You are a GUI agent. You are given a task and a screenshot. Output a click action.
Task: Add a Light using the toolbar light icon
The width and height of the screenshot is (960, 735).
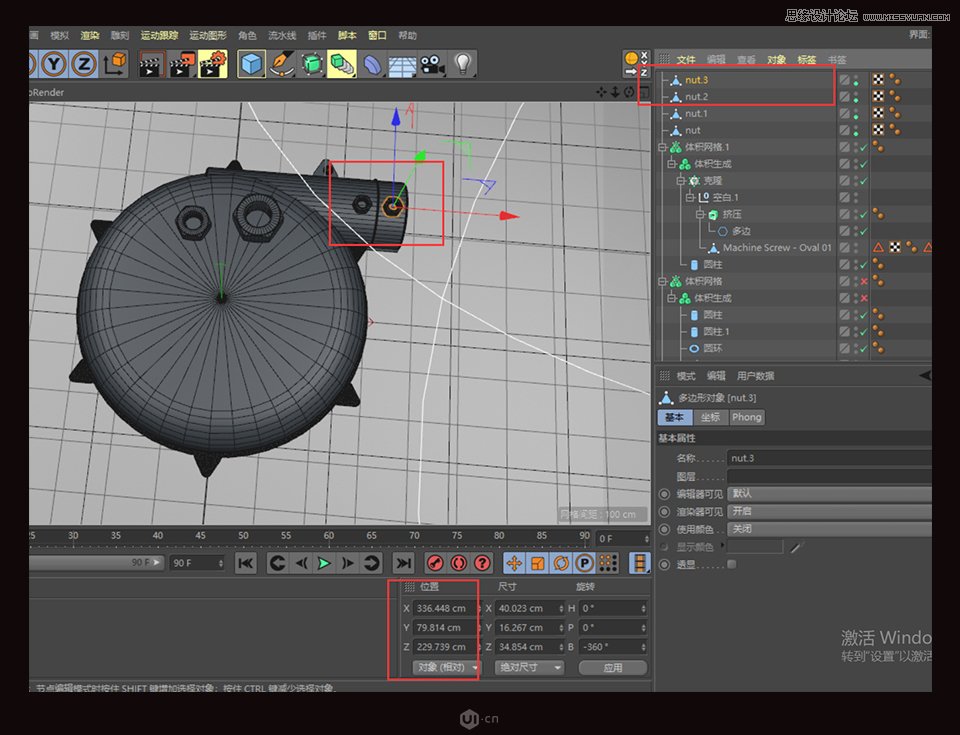pyautogui.click(x=463, y=63)
